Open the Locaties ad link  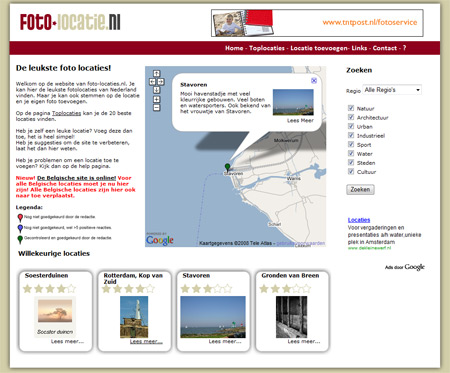359,220
